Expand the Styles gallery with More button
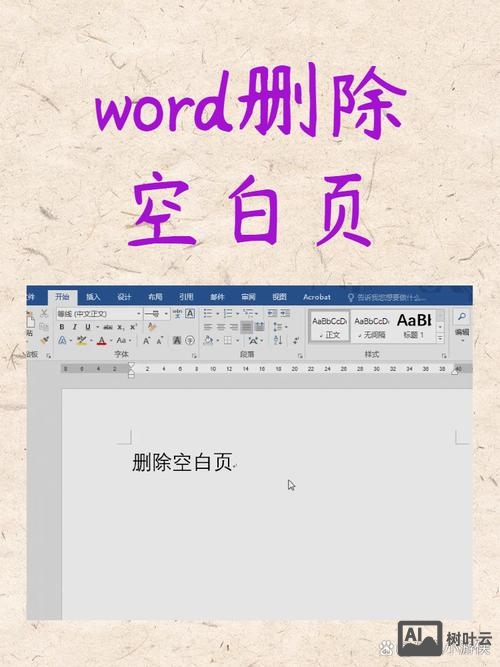 pyautogui.click(x=440, y=338)
